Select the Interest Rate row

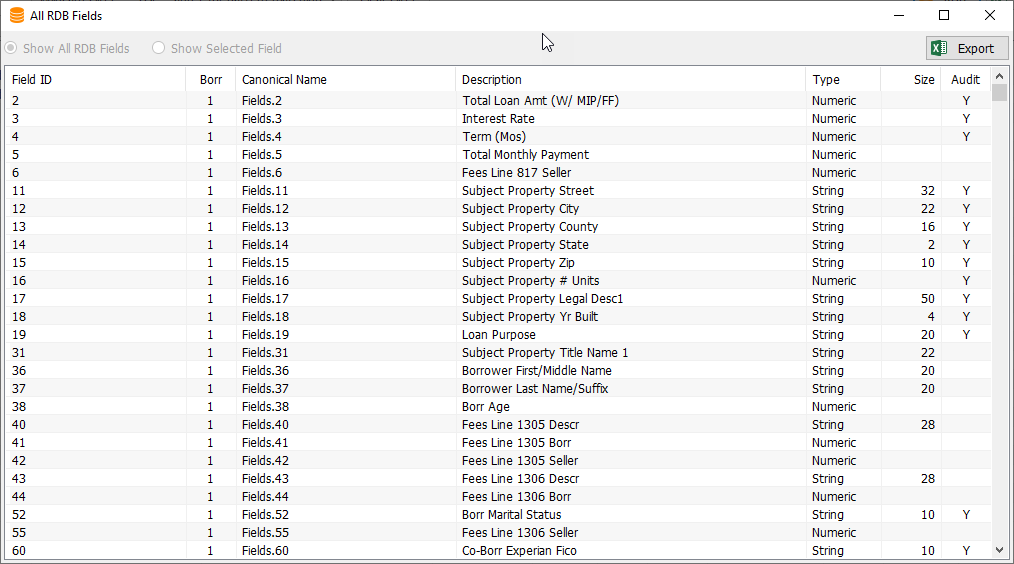click(498, 119)
